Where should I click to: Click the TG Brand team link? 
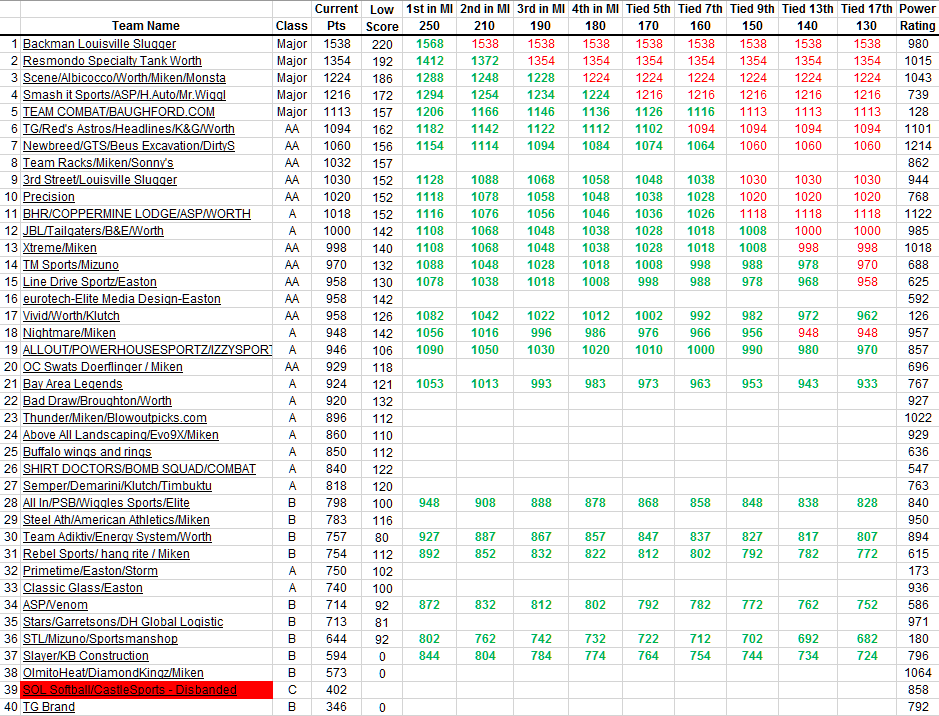[49, 707]
